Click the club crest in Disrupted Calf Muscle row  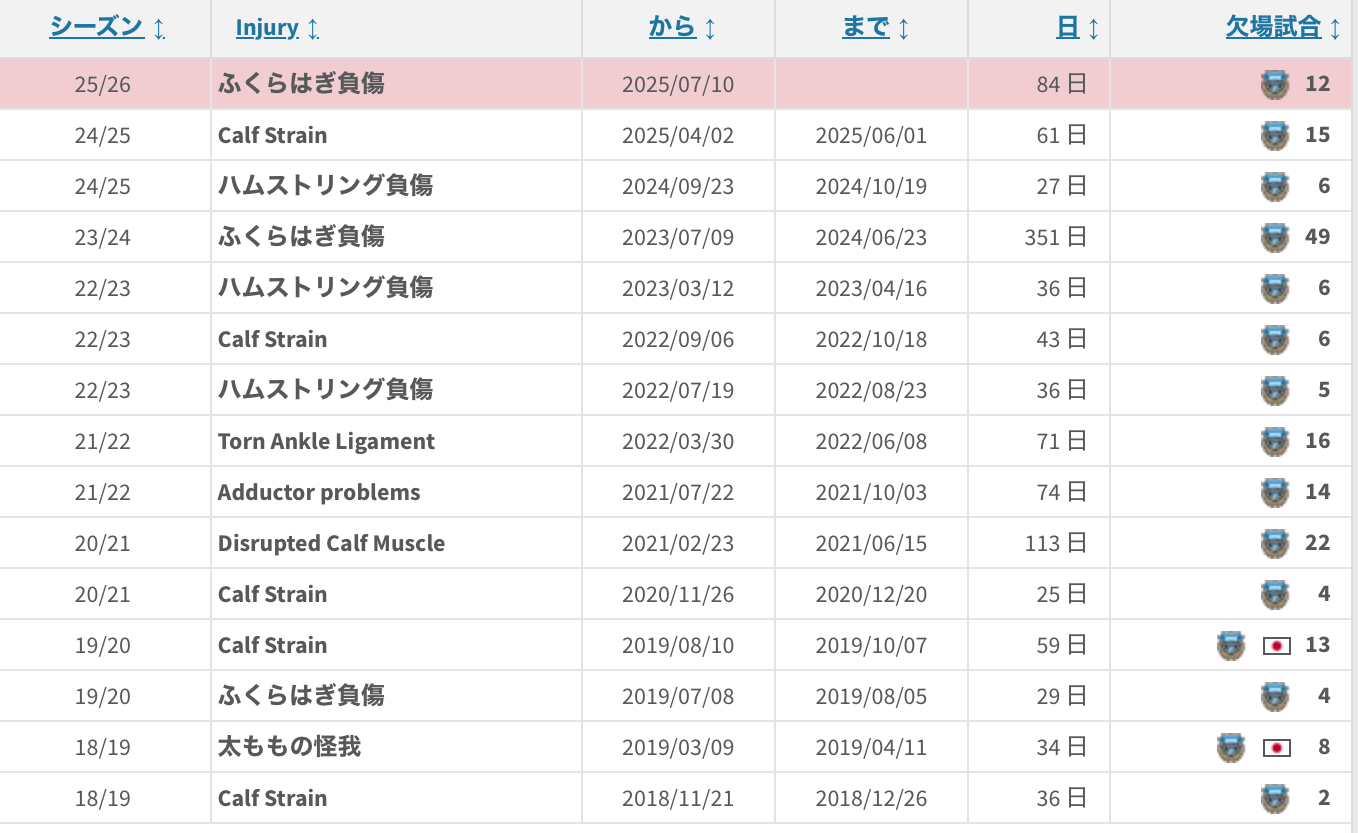point(1274,543)
